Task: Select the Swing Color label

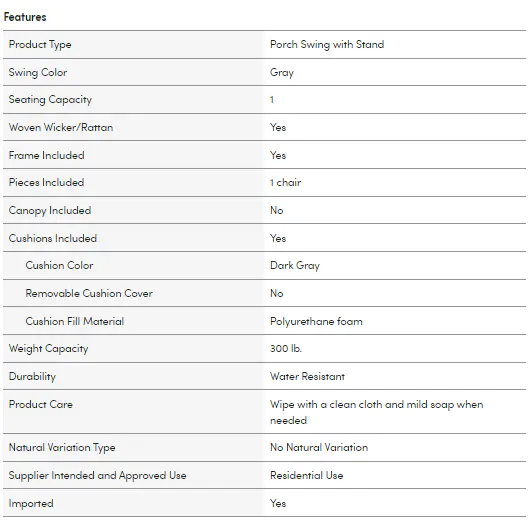Action: (38, 72)
